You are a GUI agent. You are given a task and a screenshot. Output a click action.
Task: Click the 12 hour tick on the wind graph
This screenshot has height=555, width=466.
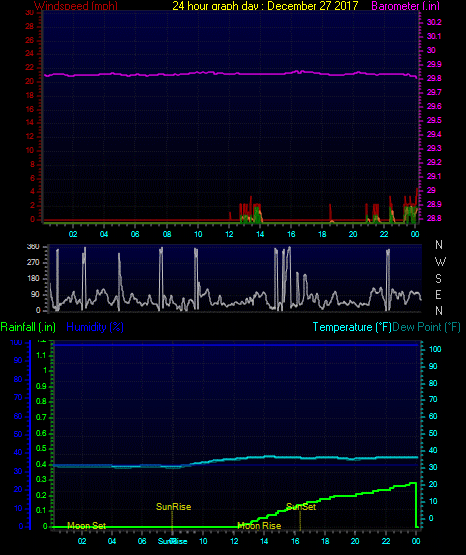tap(229, 234)
